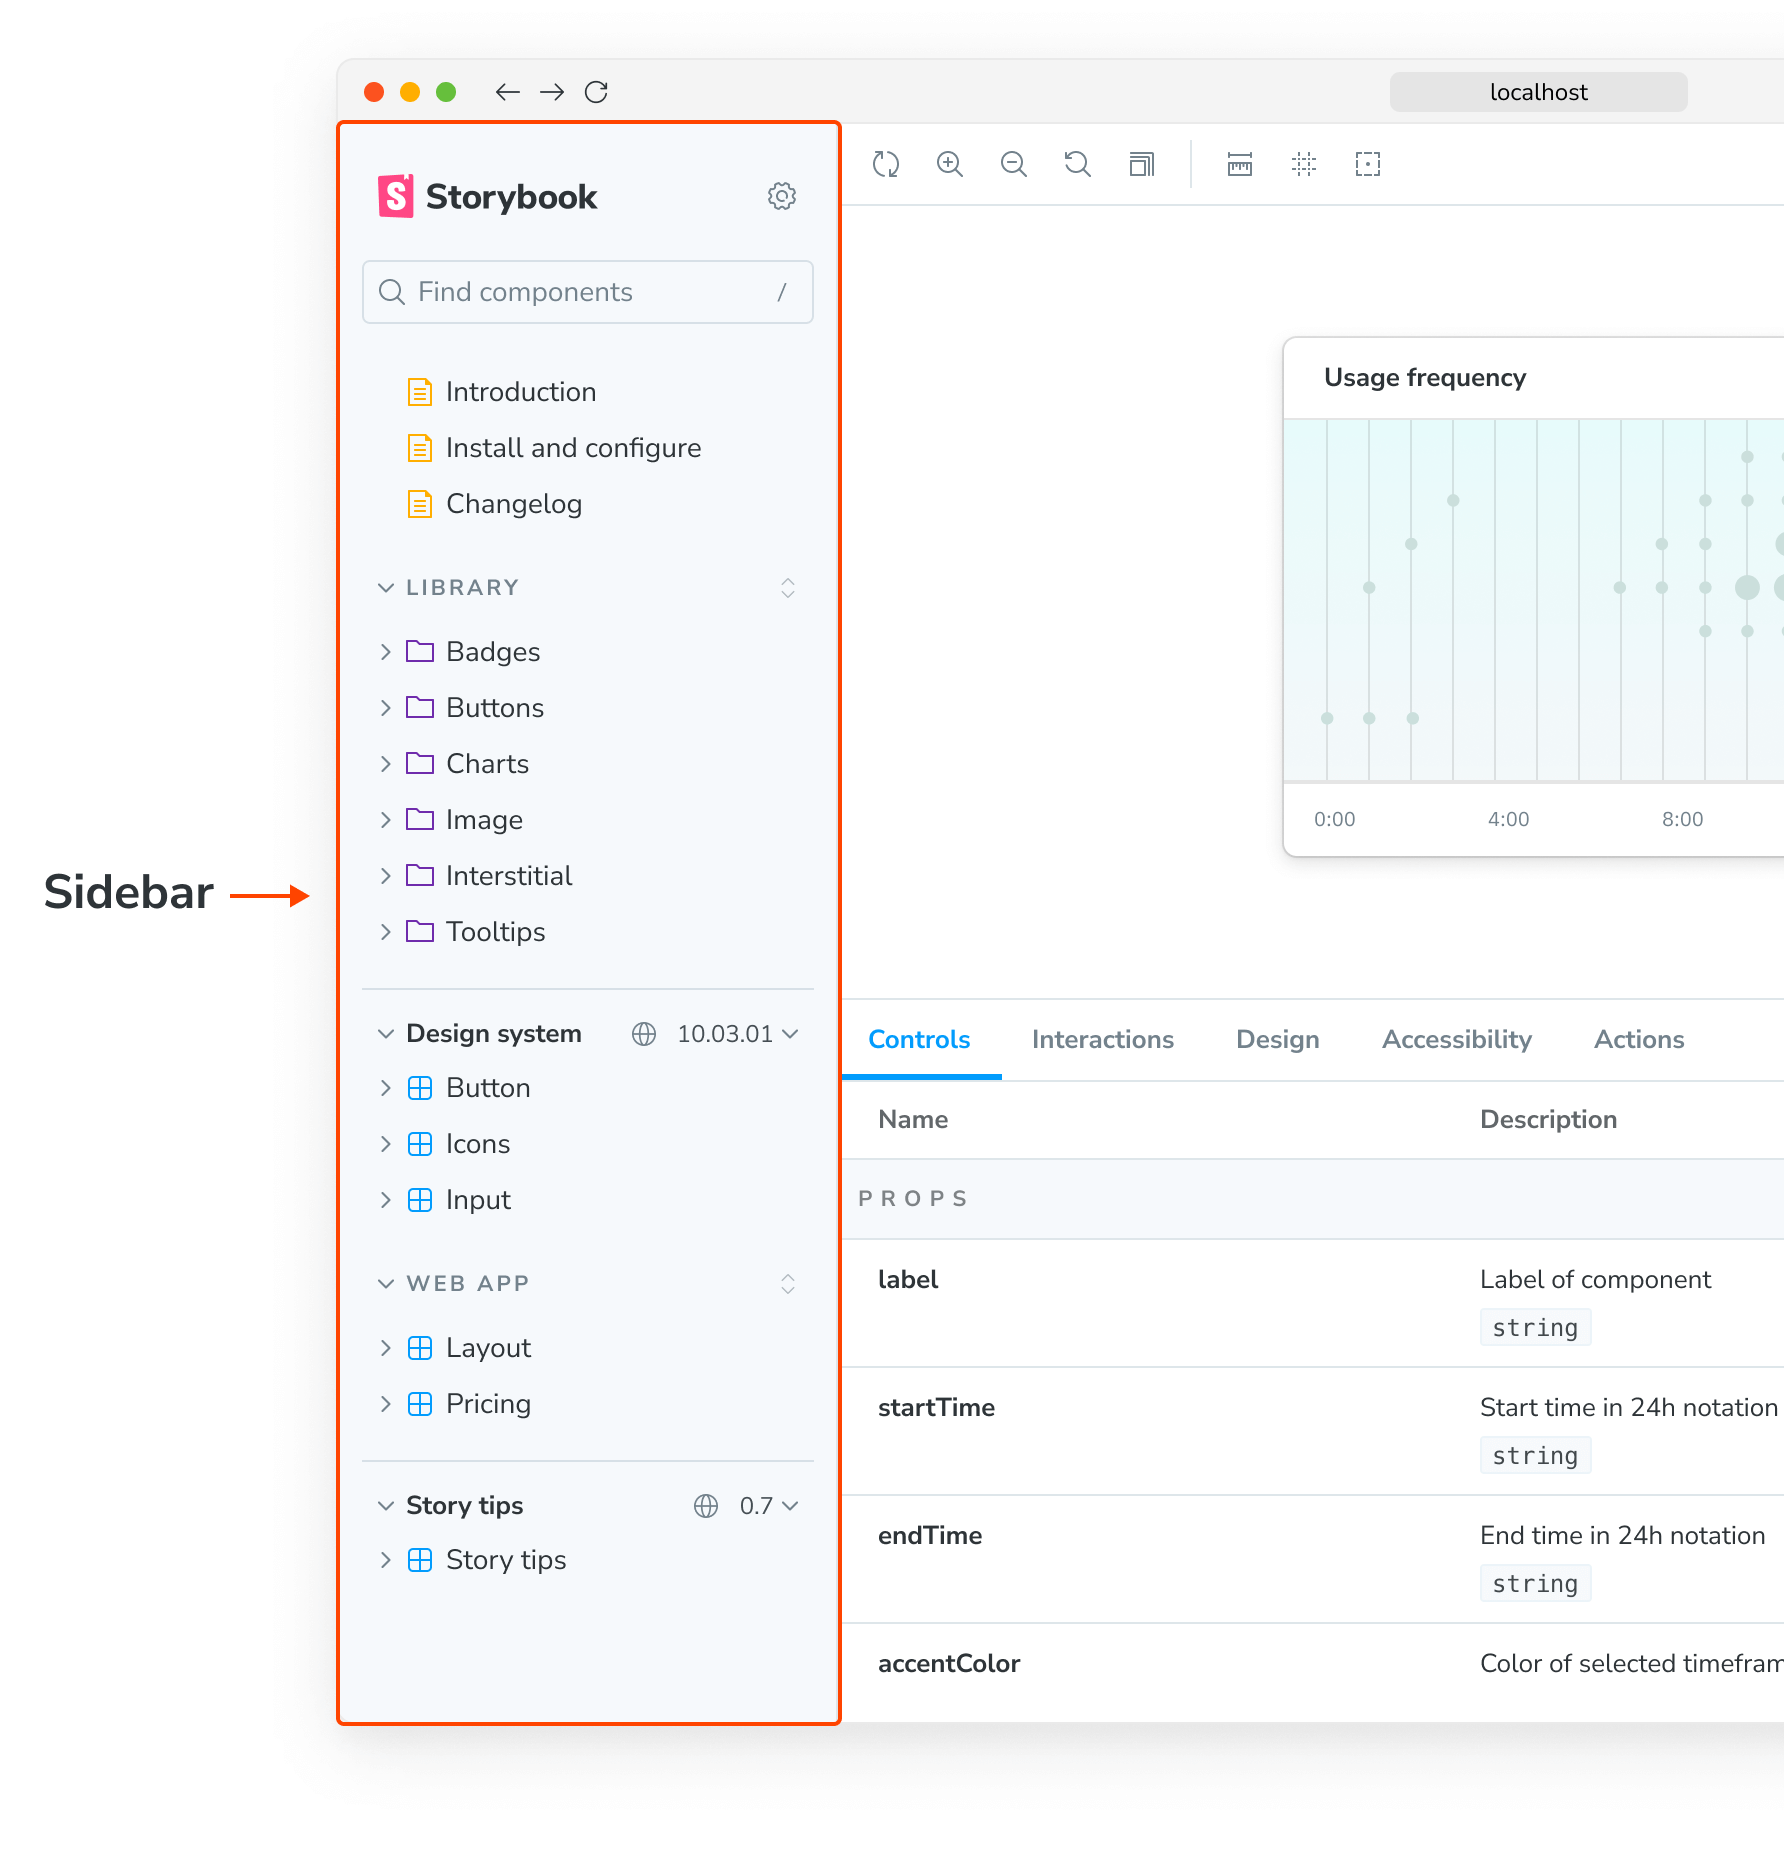The height and width of the screenshot is (1868, 1784).
Task: Toggle the grid overlay
Action: point(1303,164)
